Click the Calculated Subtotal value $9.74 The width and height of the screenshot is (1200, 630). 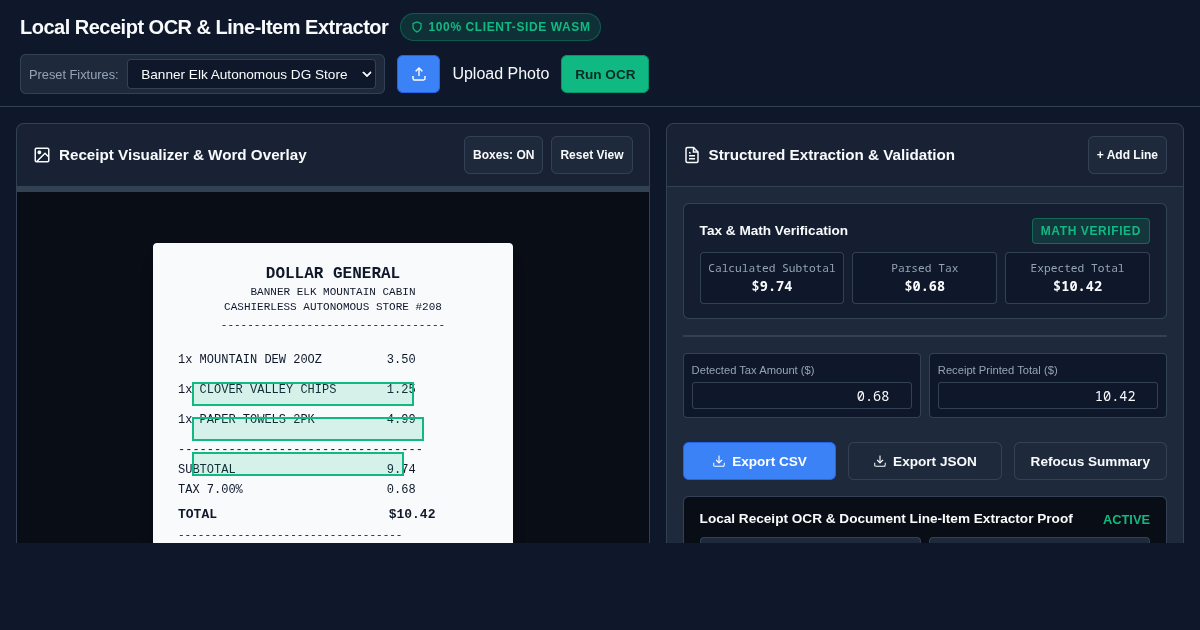772,286
